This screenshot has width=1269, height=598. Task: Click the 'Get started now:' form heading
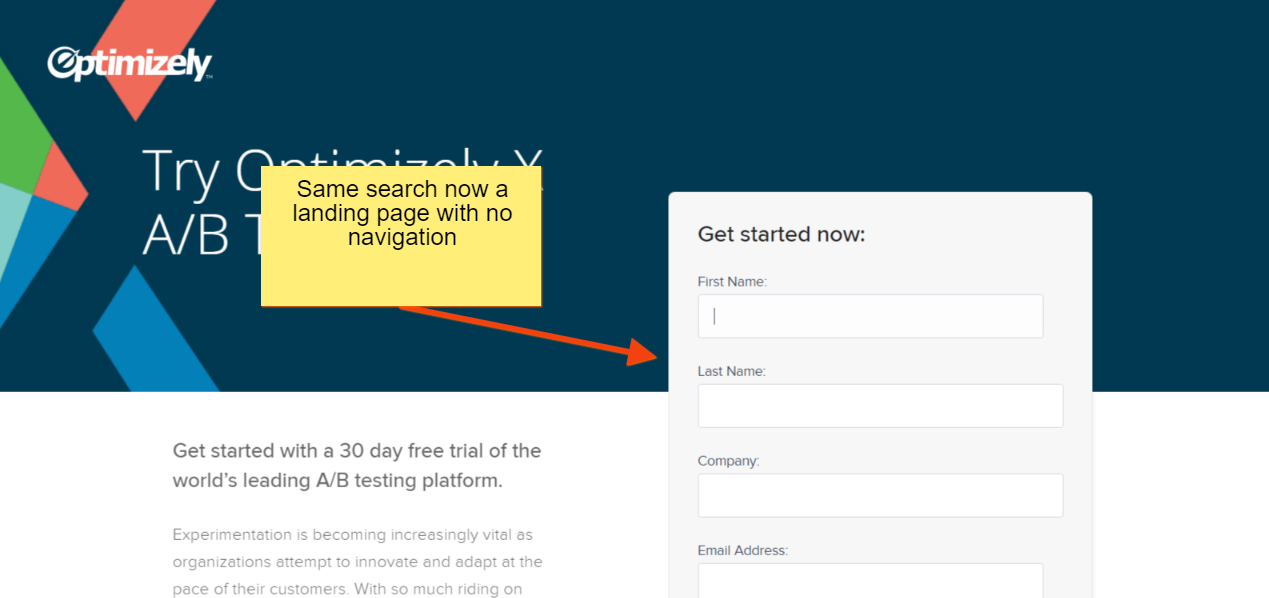pyautogui.click(x=781, y=234)
